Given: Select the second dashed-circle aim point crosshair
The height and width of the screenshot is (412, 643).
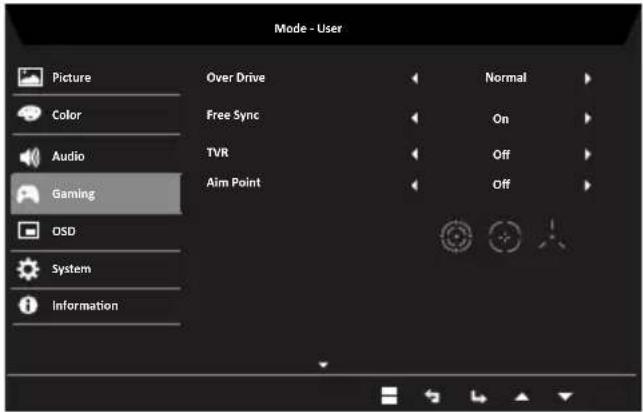Looking at the screenshot, I should click(x=505, y=237).
